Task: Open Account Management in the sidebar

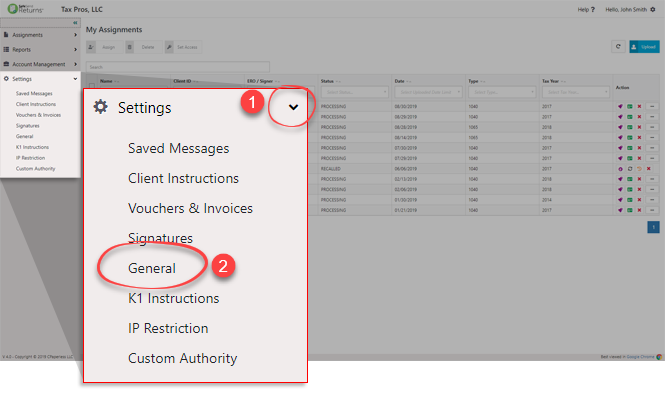Action: pos(40,63)
